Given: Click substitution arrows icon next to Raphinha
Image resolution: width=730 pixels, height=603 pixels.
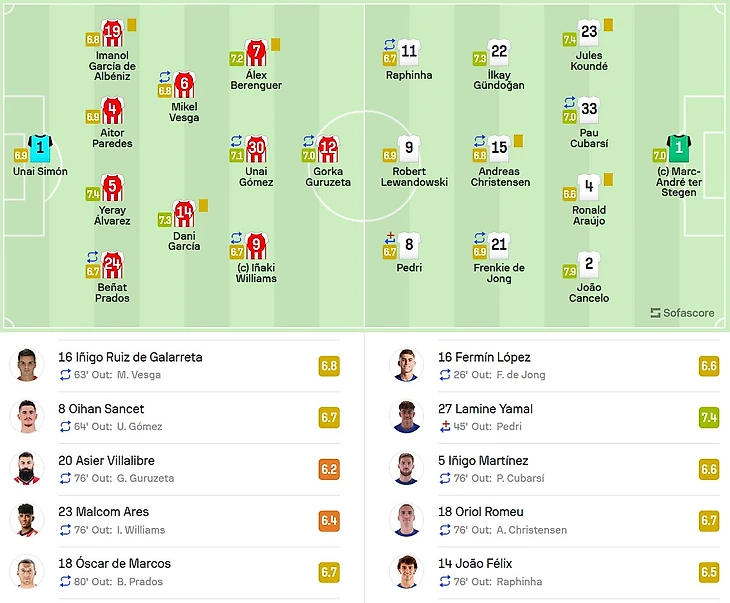Looking at the screenshot, I should point(390,45).
